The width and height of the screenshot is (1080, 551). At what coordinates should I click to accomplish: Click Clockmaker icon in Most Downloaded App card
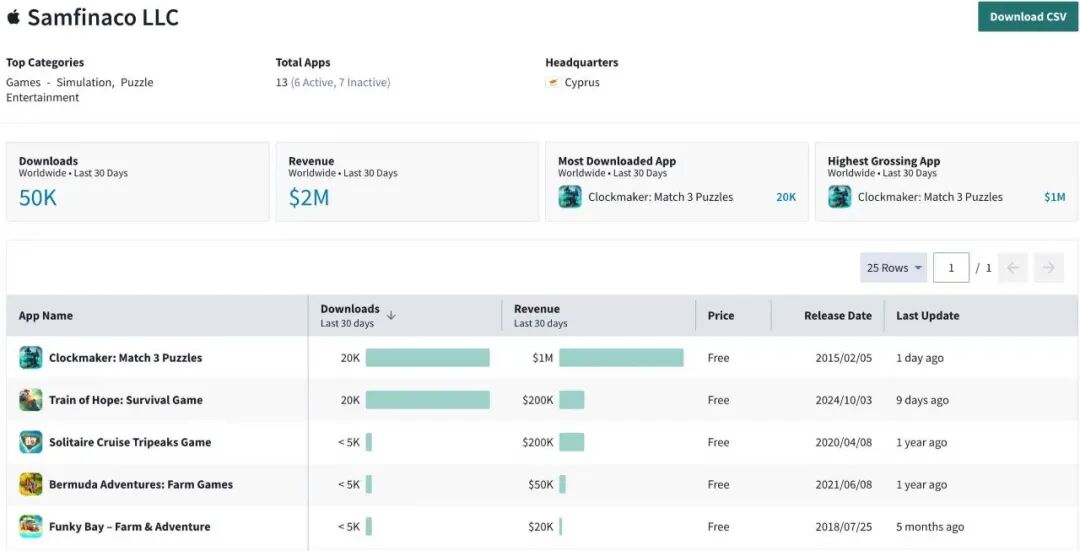(570, 197)
